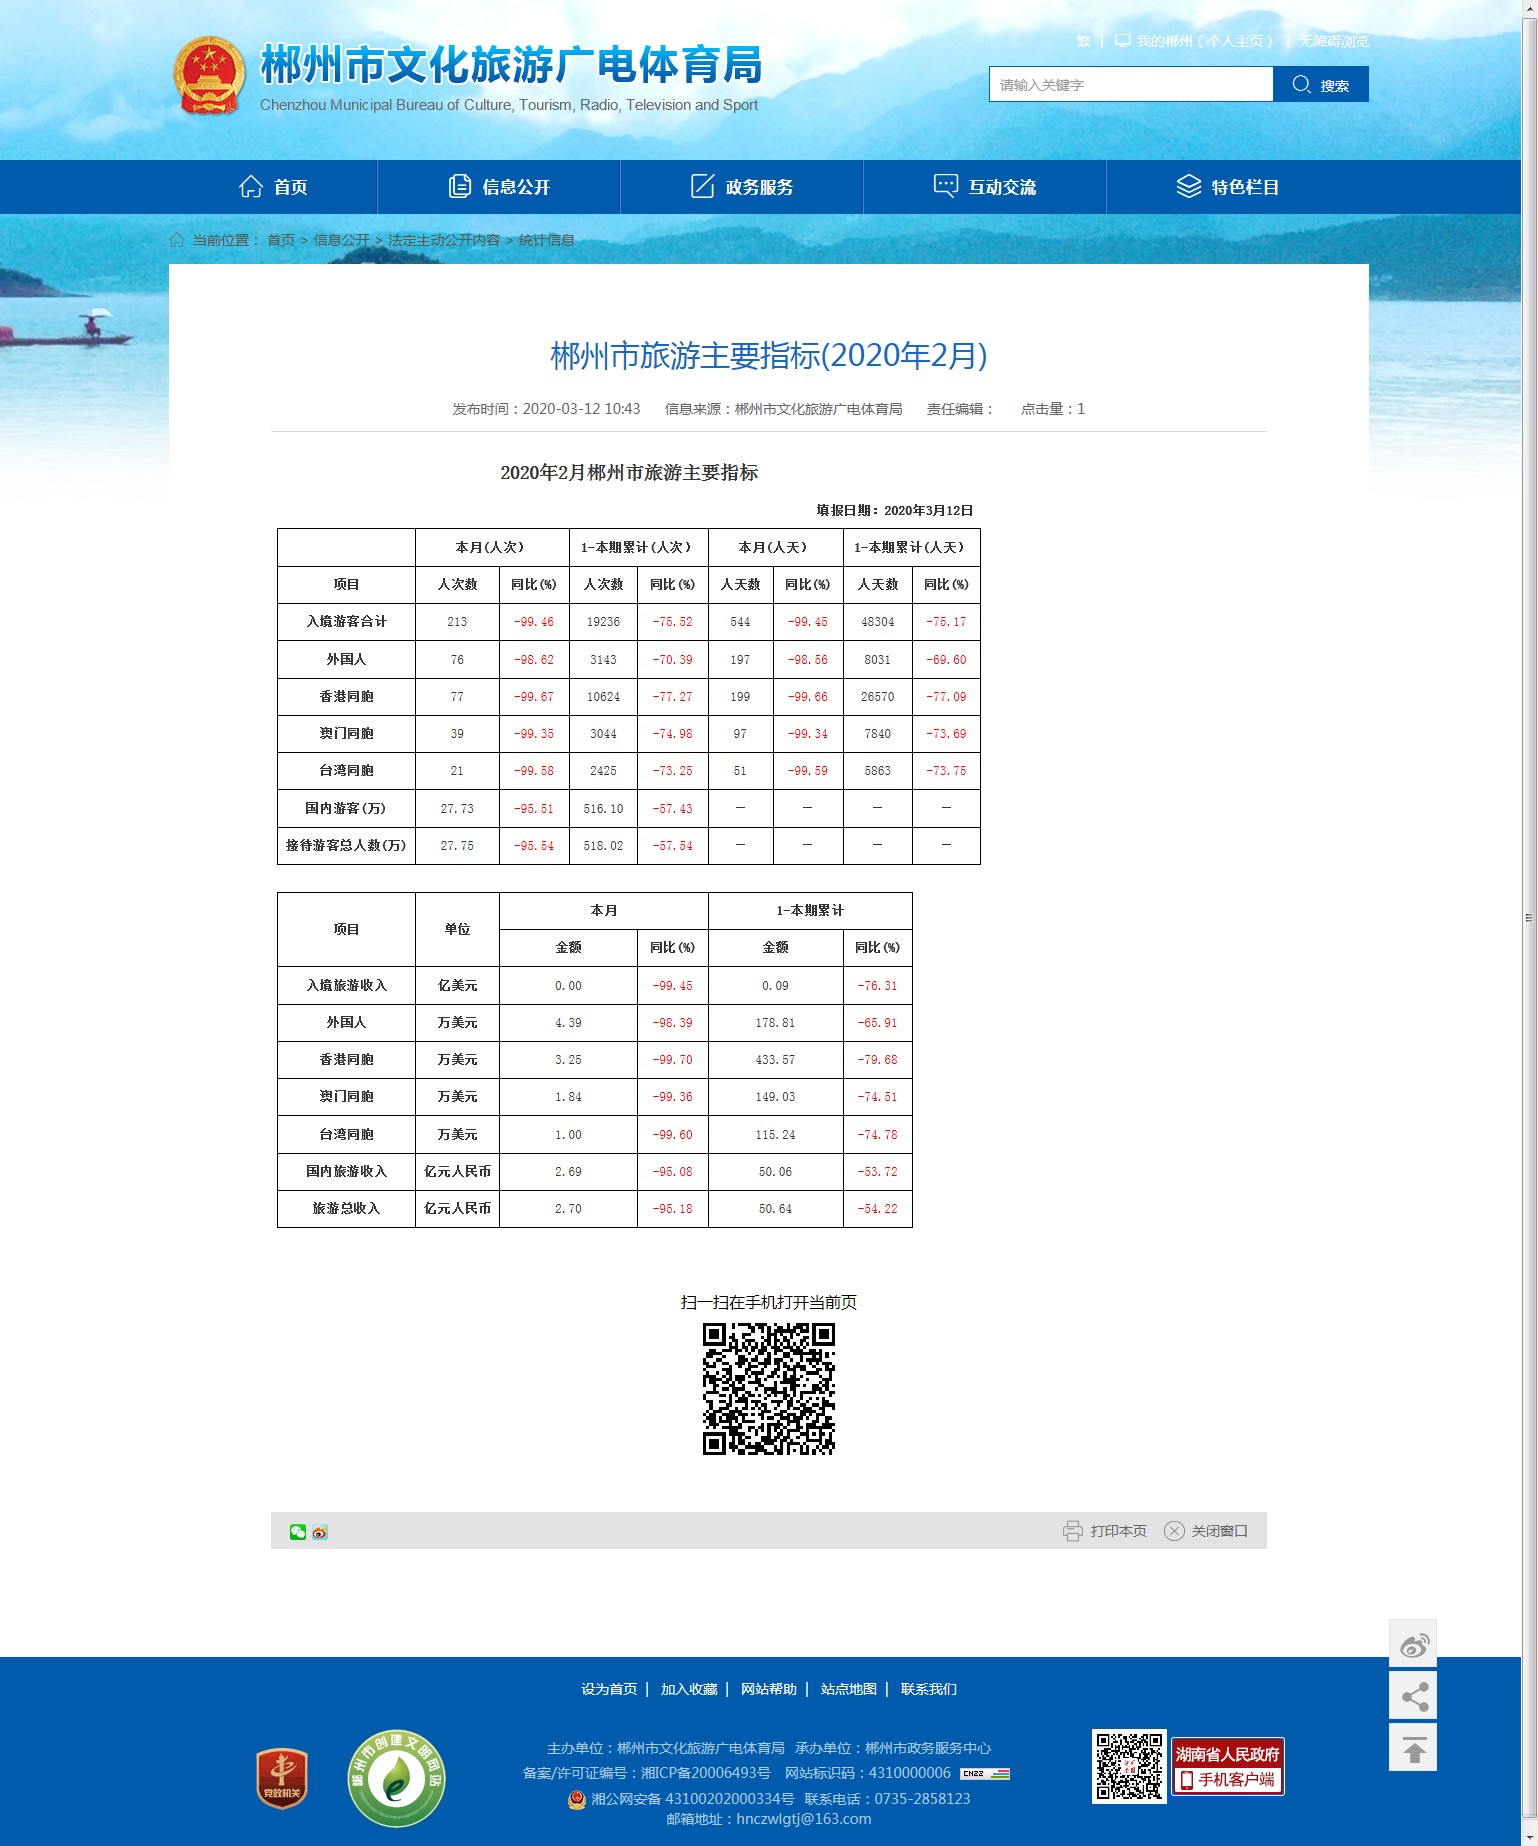The image size is (1538, 1846).
Task: Click the 入境游客合计 row label
Action: tap(346, 621)
